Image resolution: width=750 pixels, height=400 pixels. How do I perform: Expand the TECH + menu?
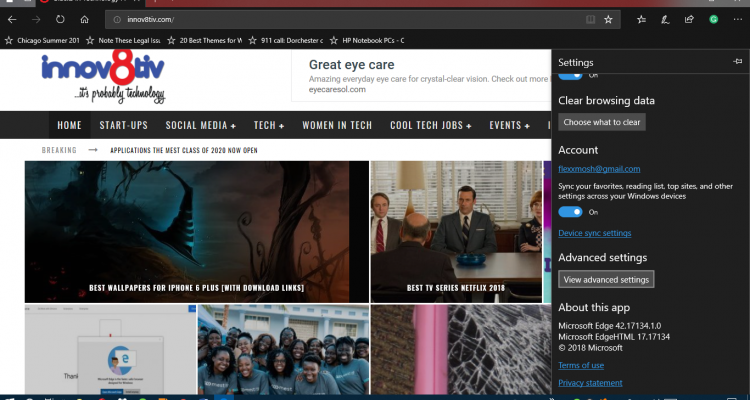tap(269, 125)
